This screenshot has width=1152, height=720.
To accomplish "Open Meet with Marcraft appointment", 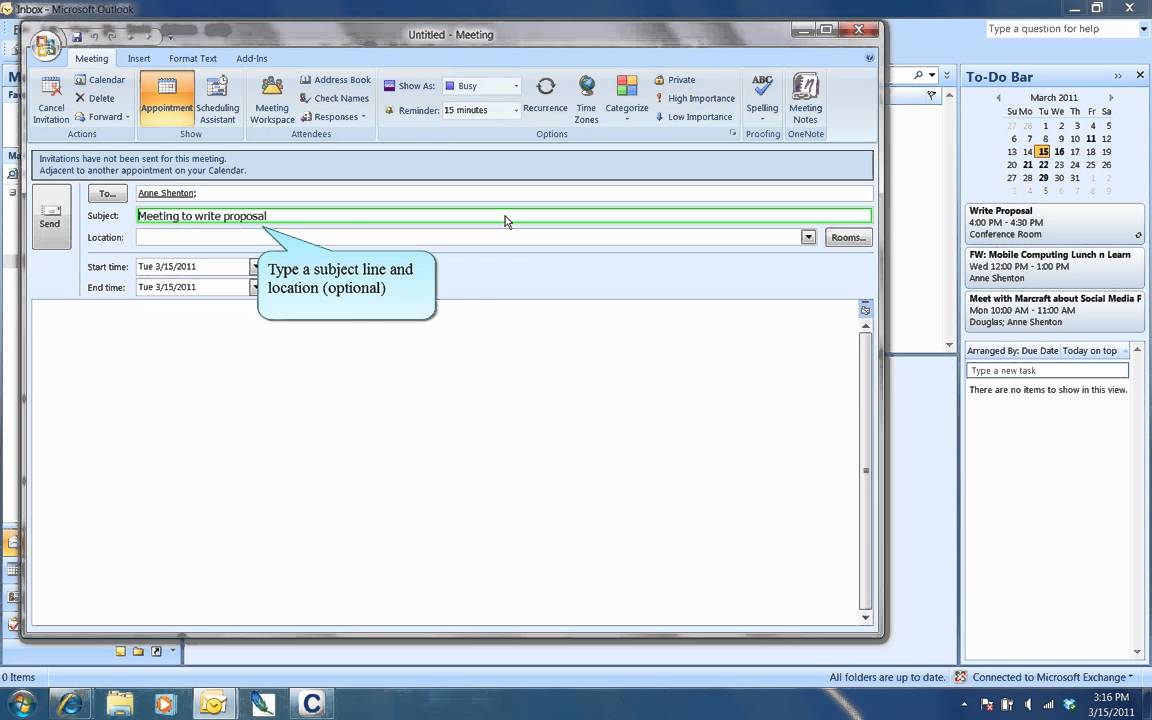I will (1054, 310).
